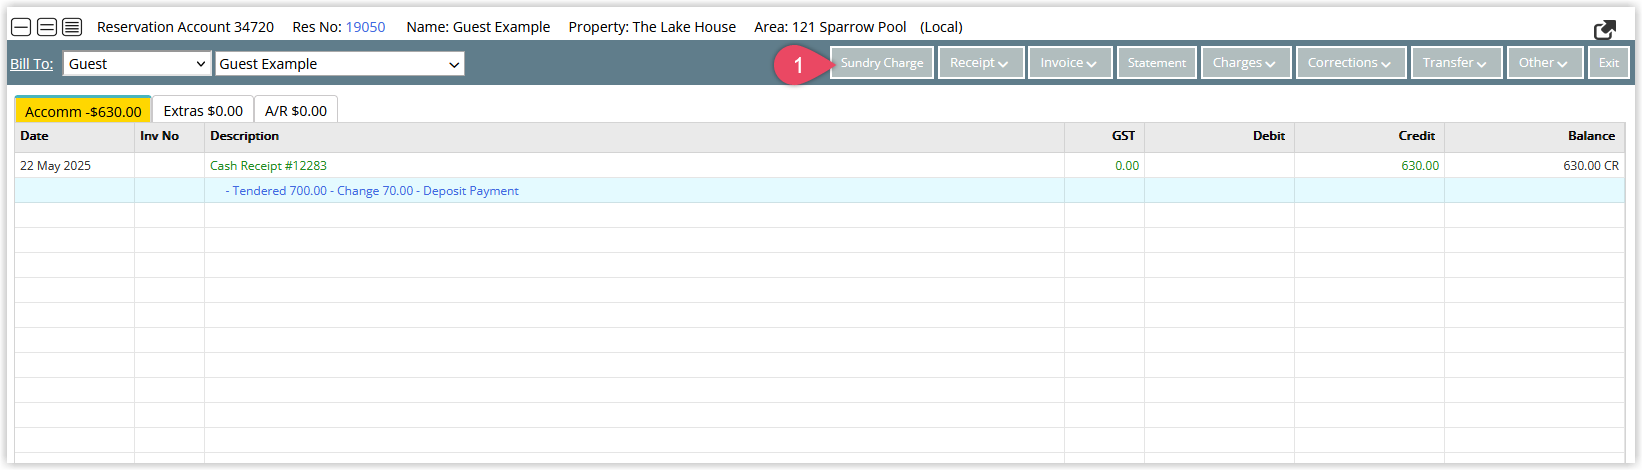The height and width of the screenshot is (471, 1643).
Task: Expand the Transfer dropdown menu
Action: (1456, 63)
